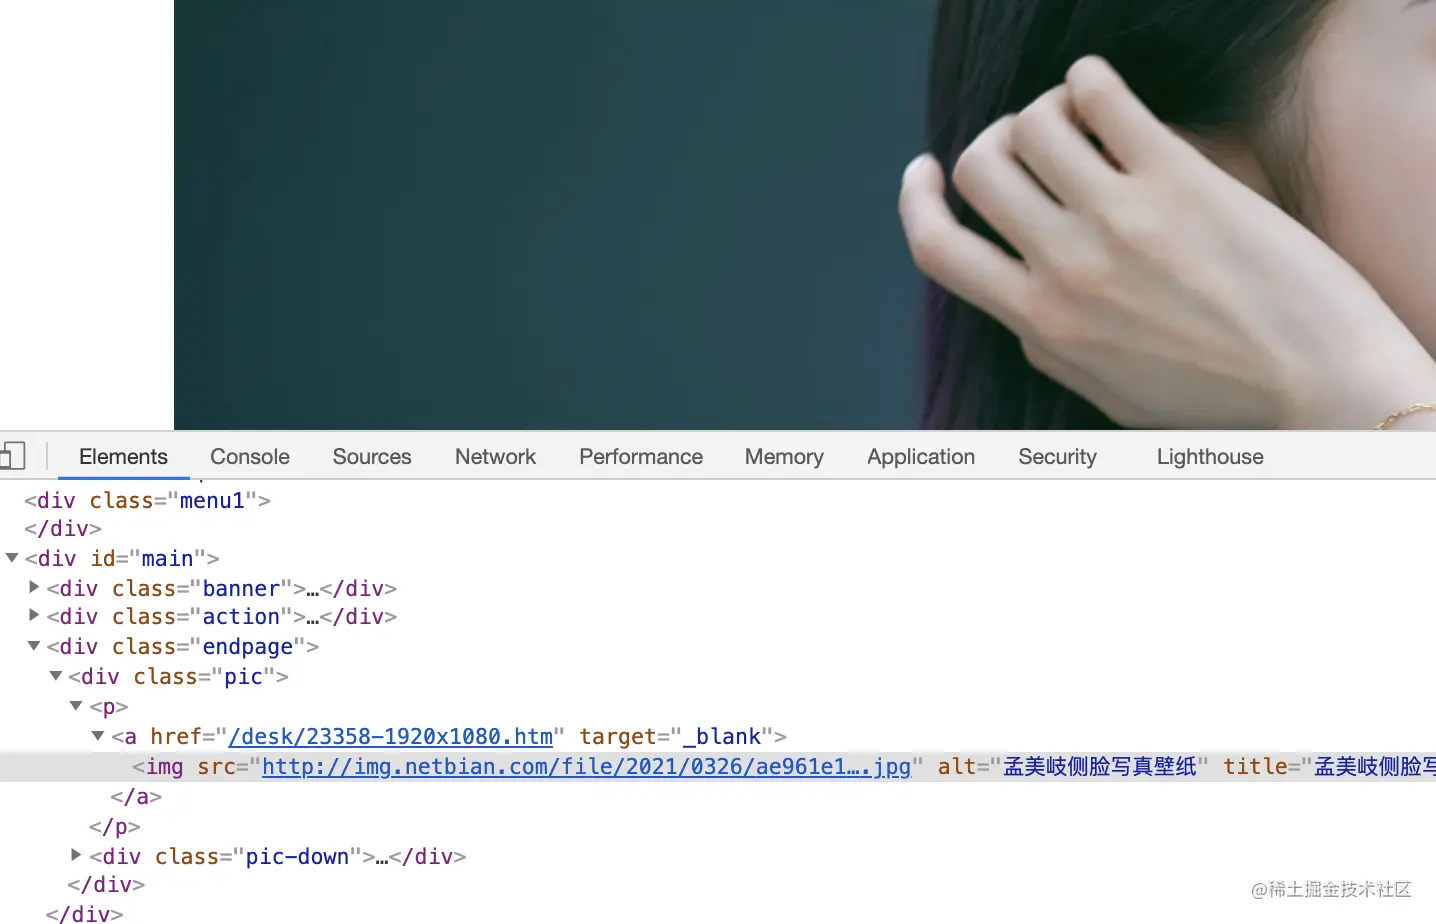Screen dimensions: 1436x924
Task: Click the target="_blank" attribute
Action: (675, 737)
